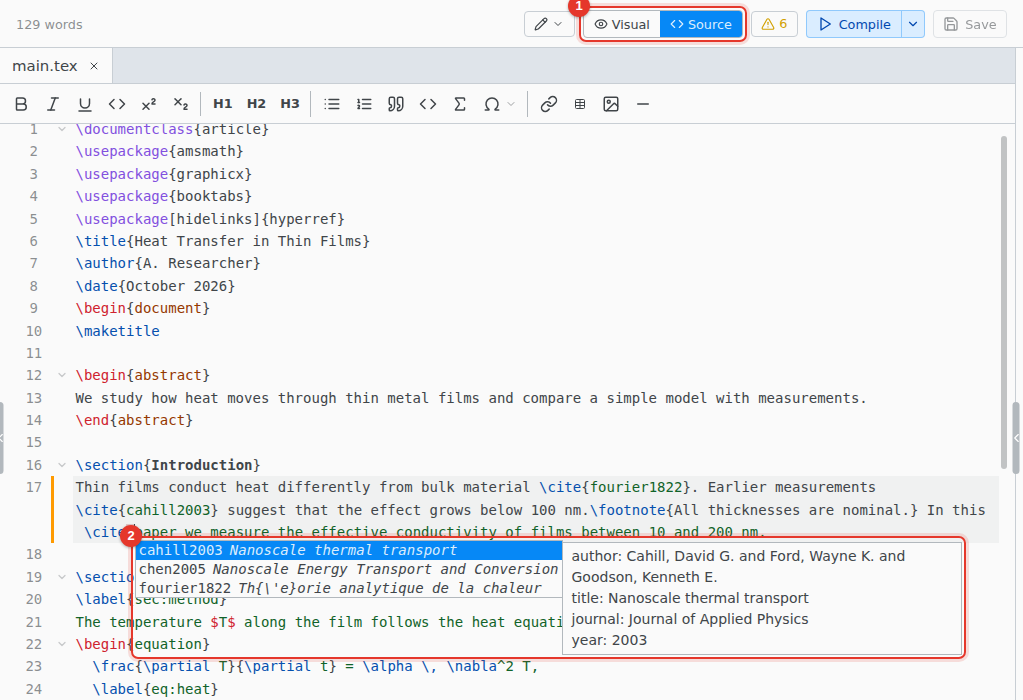Show the 6 warnings
The image size is (1023, 700).
[x=774, y=24]
